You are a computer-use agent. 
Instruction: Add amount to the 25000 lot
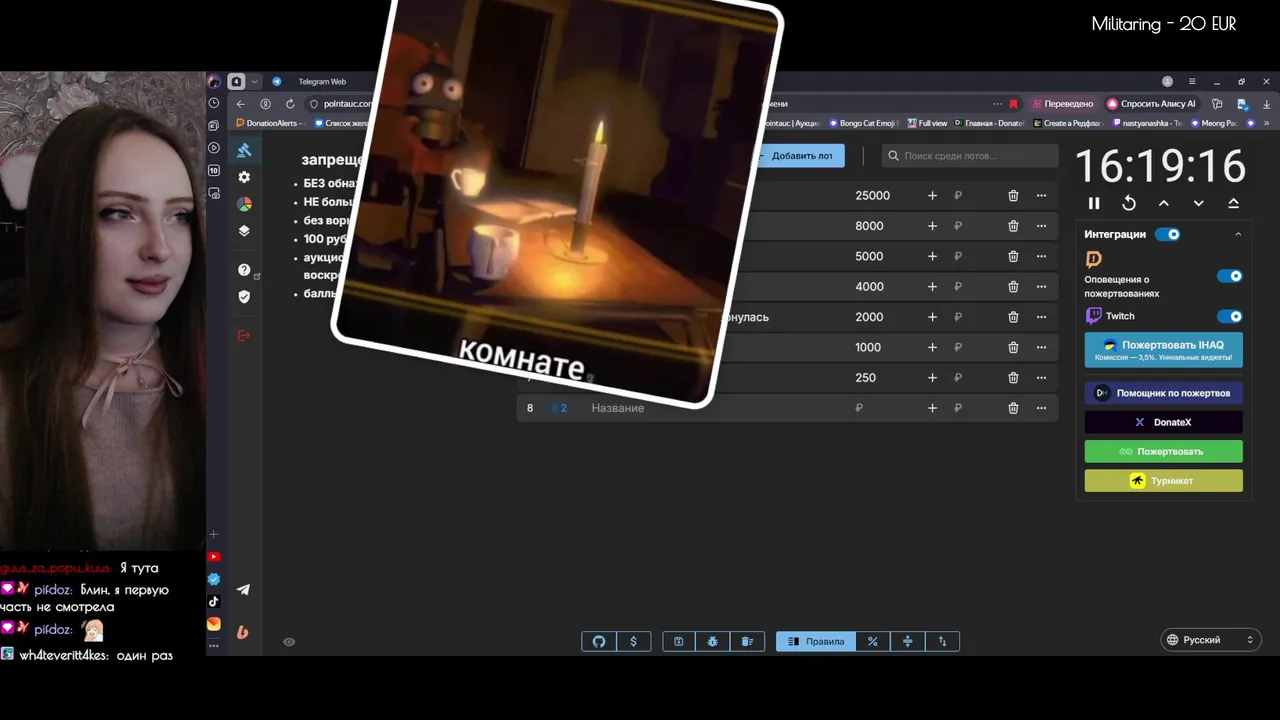932,196
